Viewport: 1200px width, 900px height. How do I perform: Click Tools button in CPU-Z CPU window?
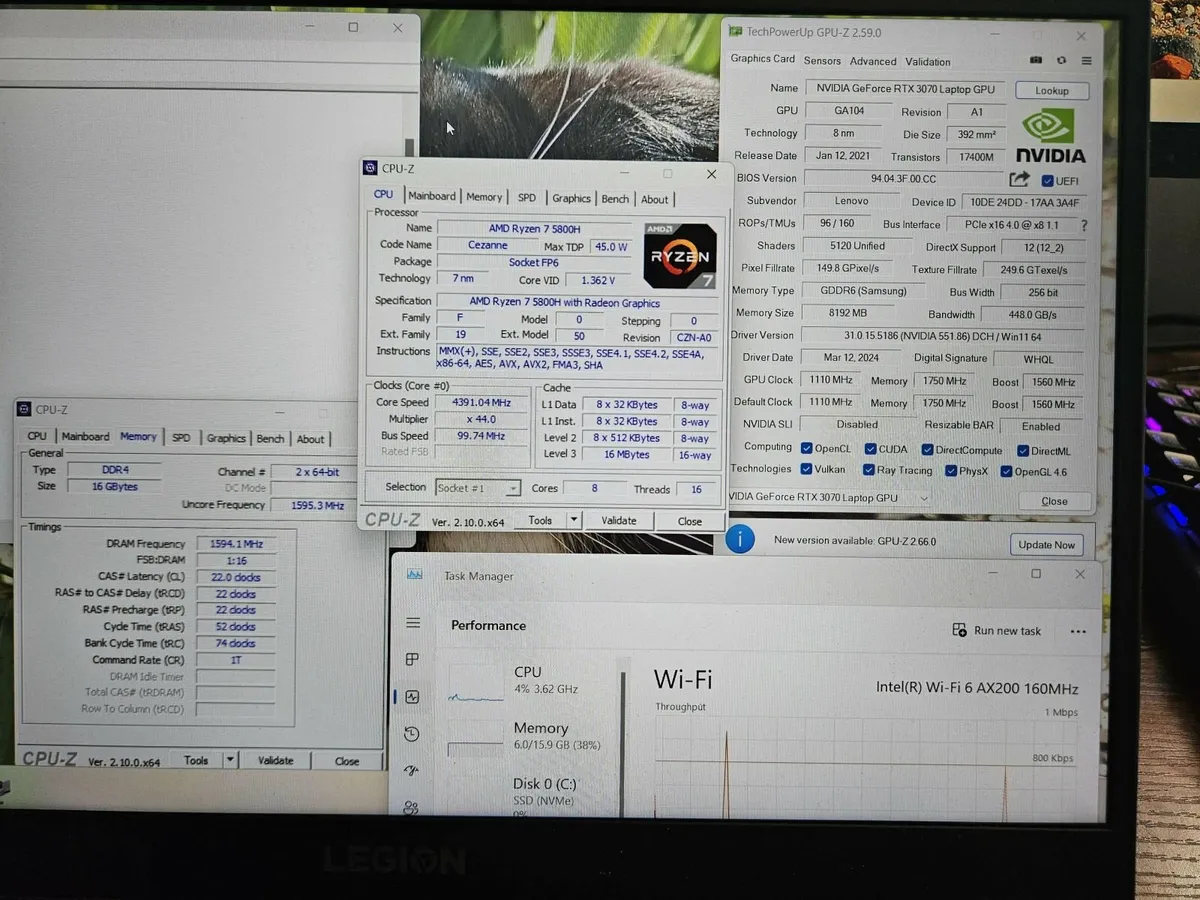[x=540, y=520]
